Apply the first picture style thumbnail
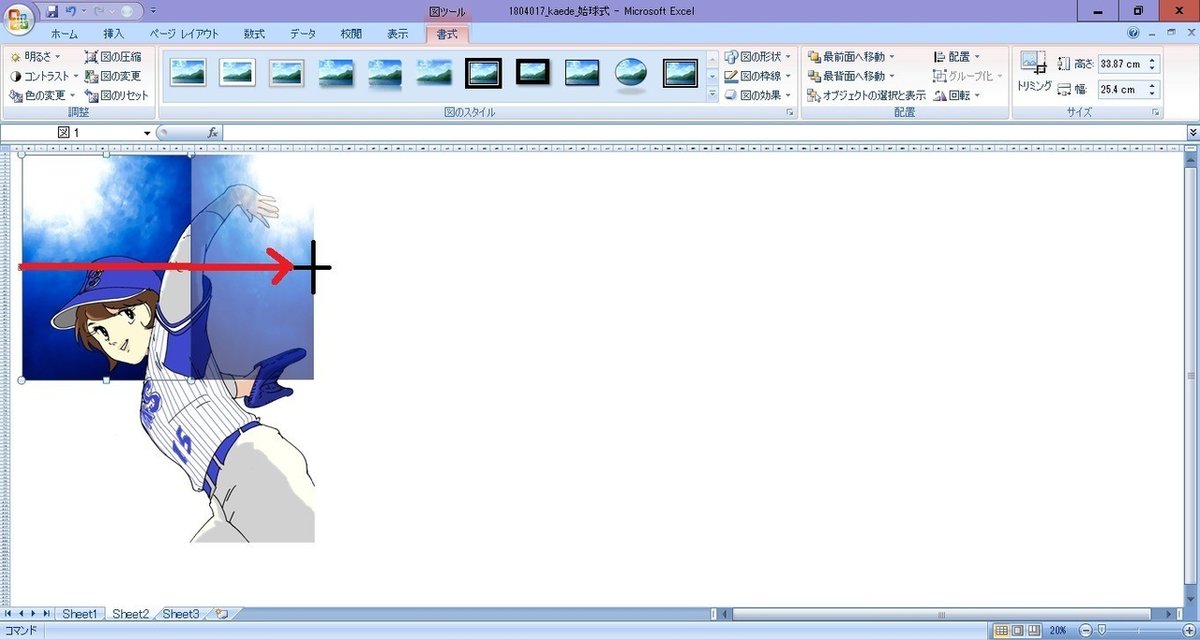 coord(188,72)
